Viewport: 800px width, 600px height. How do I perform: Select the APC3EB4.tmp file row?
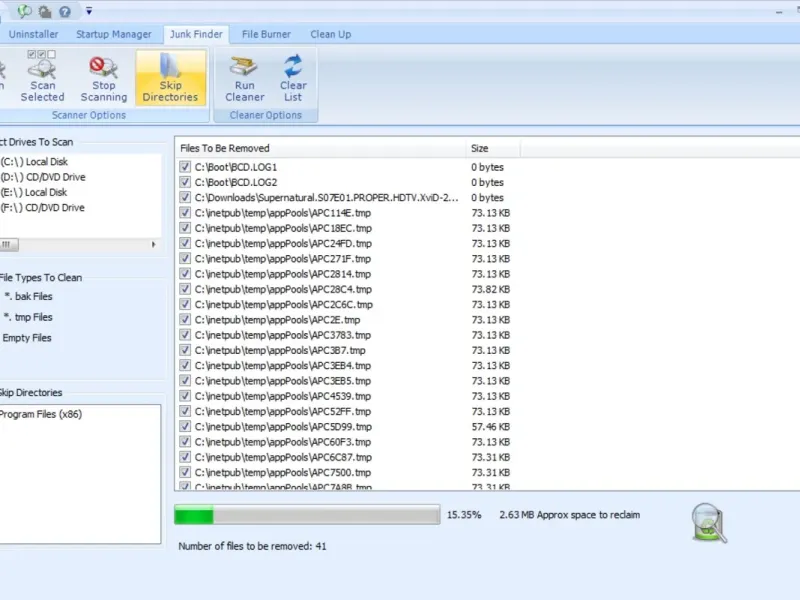pos(283,366)
